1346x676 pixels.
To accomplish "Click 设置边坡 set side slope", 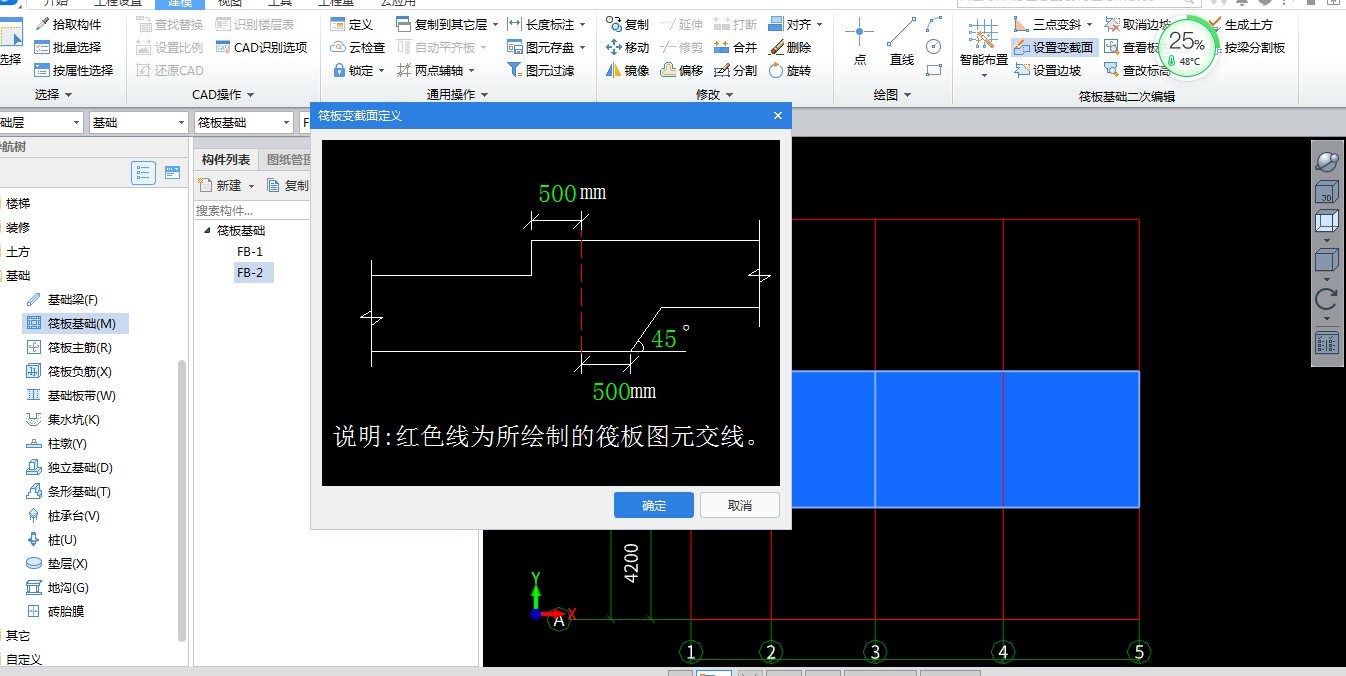I will click(1048, 70).
